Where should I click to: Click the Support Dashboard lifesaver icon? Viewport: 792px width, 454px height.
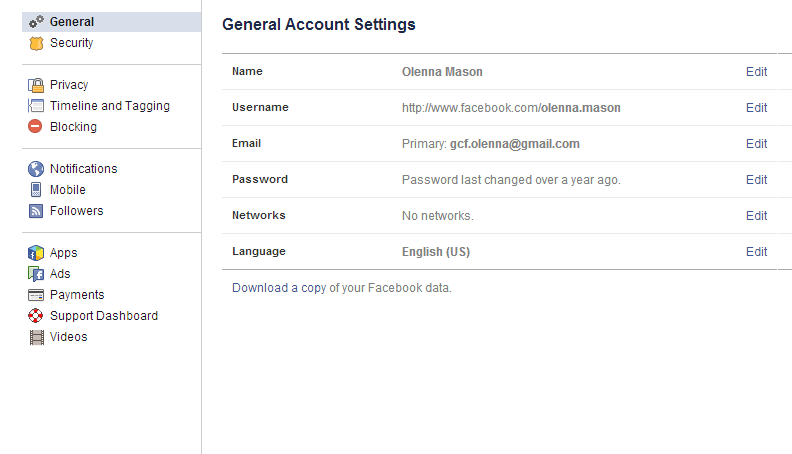(36, 316)
